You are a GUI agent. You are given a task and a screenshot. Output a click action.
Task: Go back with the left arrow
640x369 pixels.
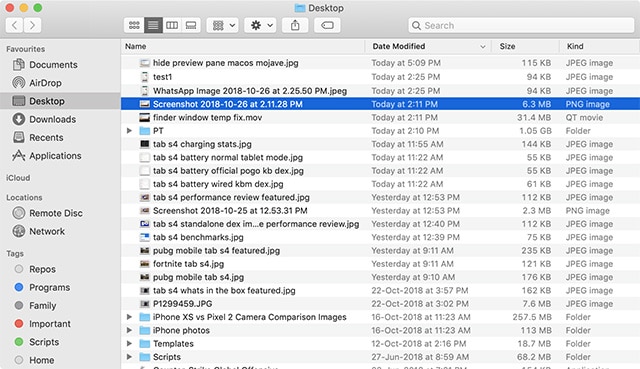tap(15, 25)
